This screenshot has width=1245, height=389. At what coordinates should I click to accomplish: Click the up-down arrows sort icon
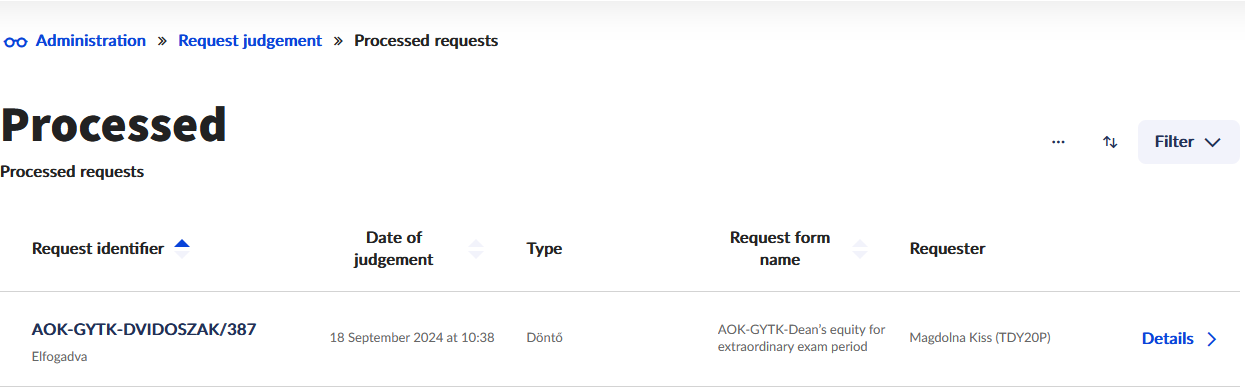1110,142
